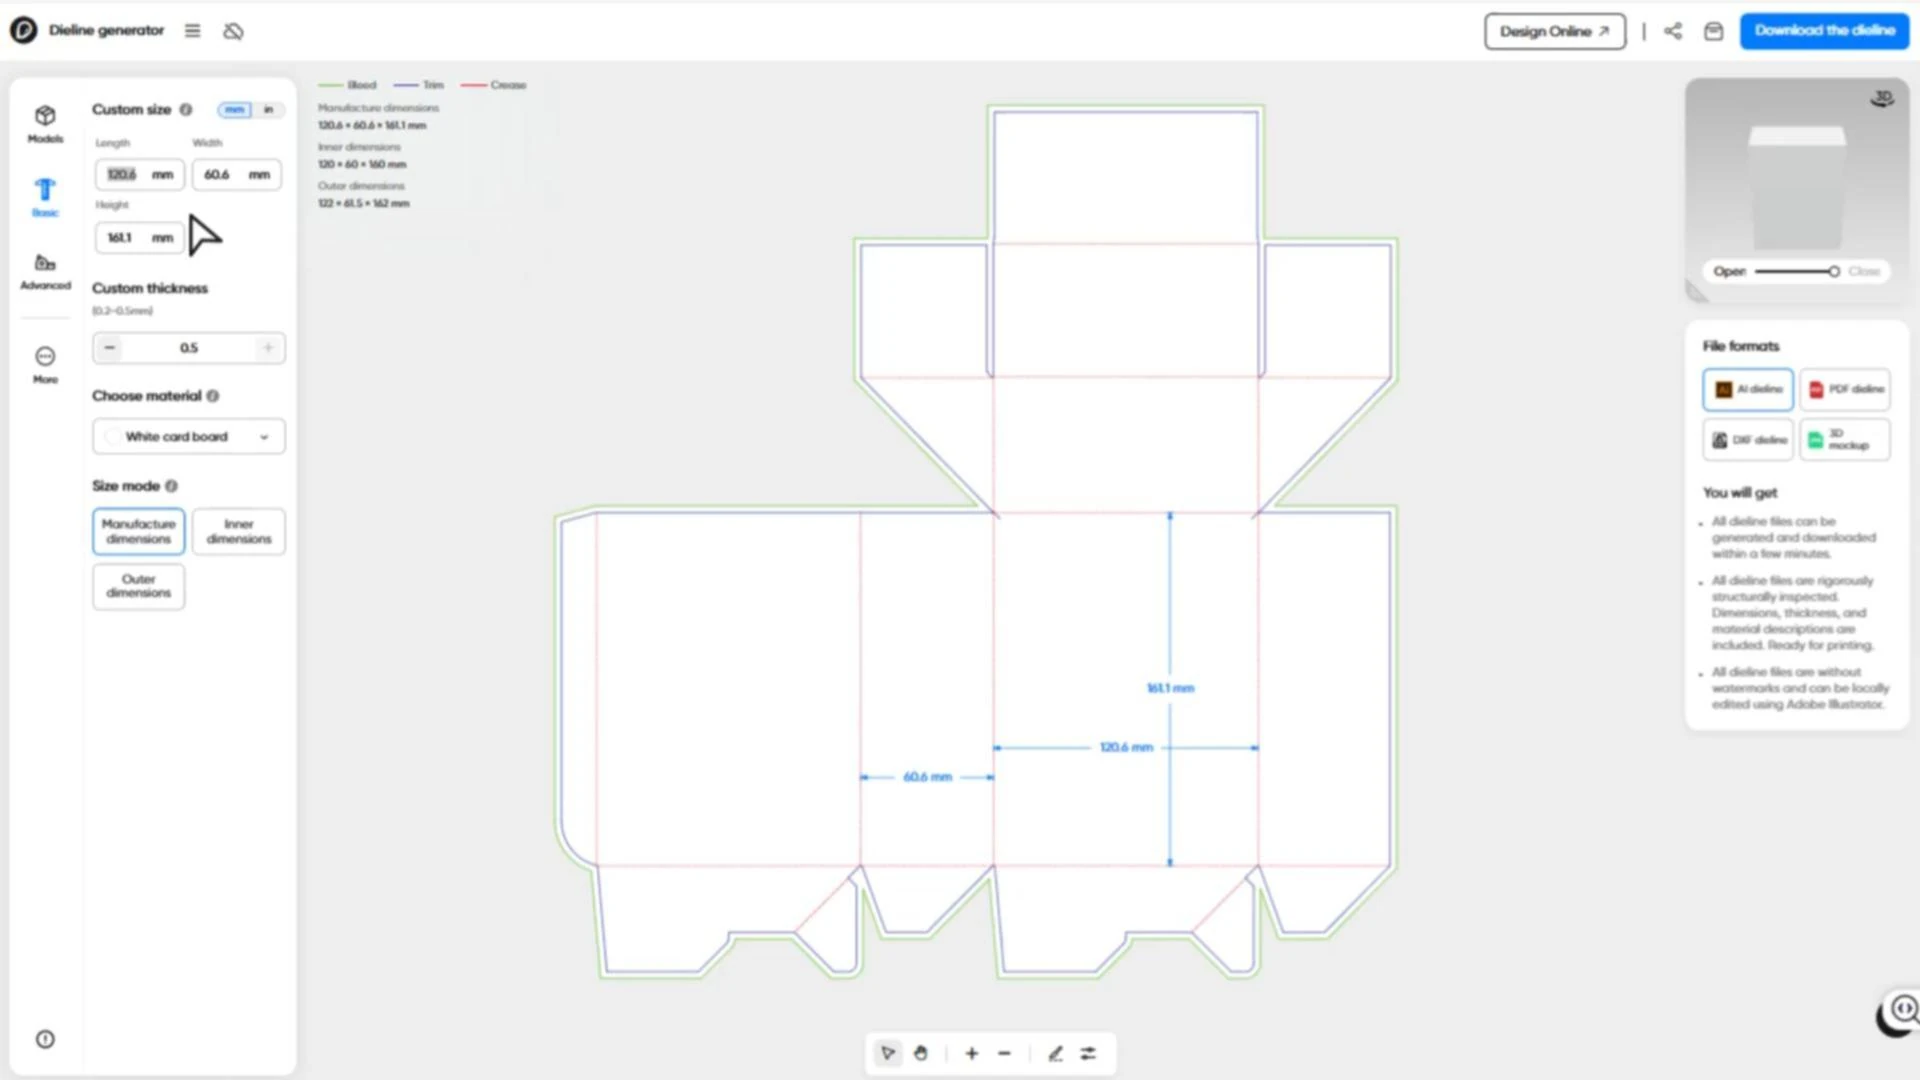
Task: Click the Open/Close box preview slider
Action: 1795,271
